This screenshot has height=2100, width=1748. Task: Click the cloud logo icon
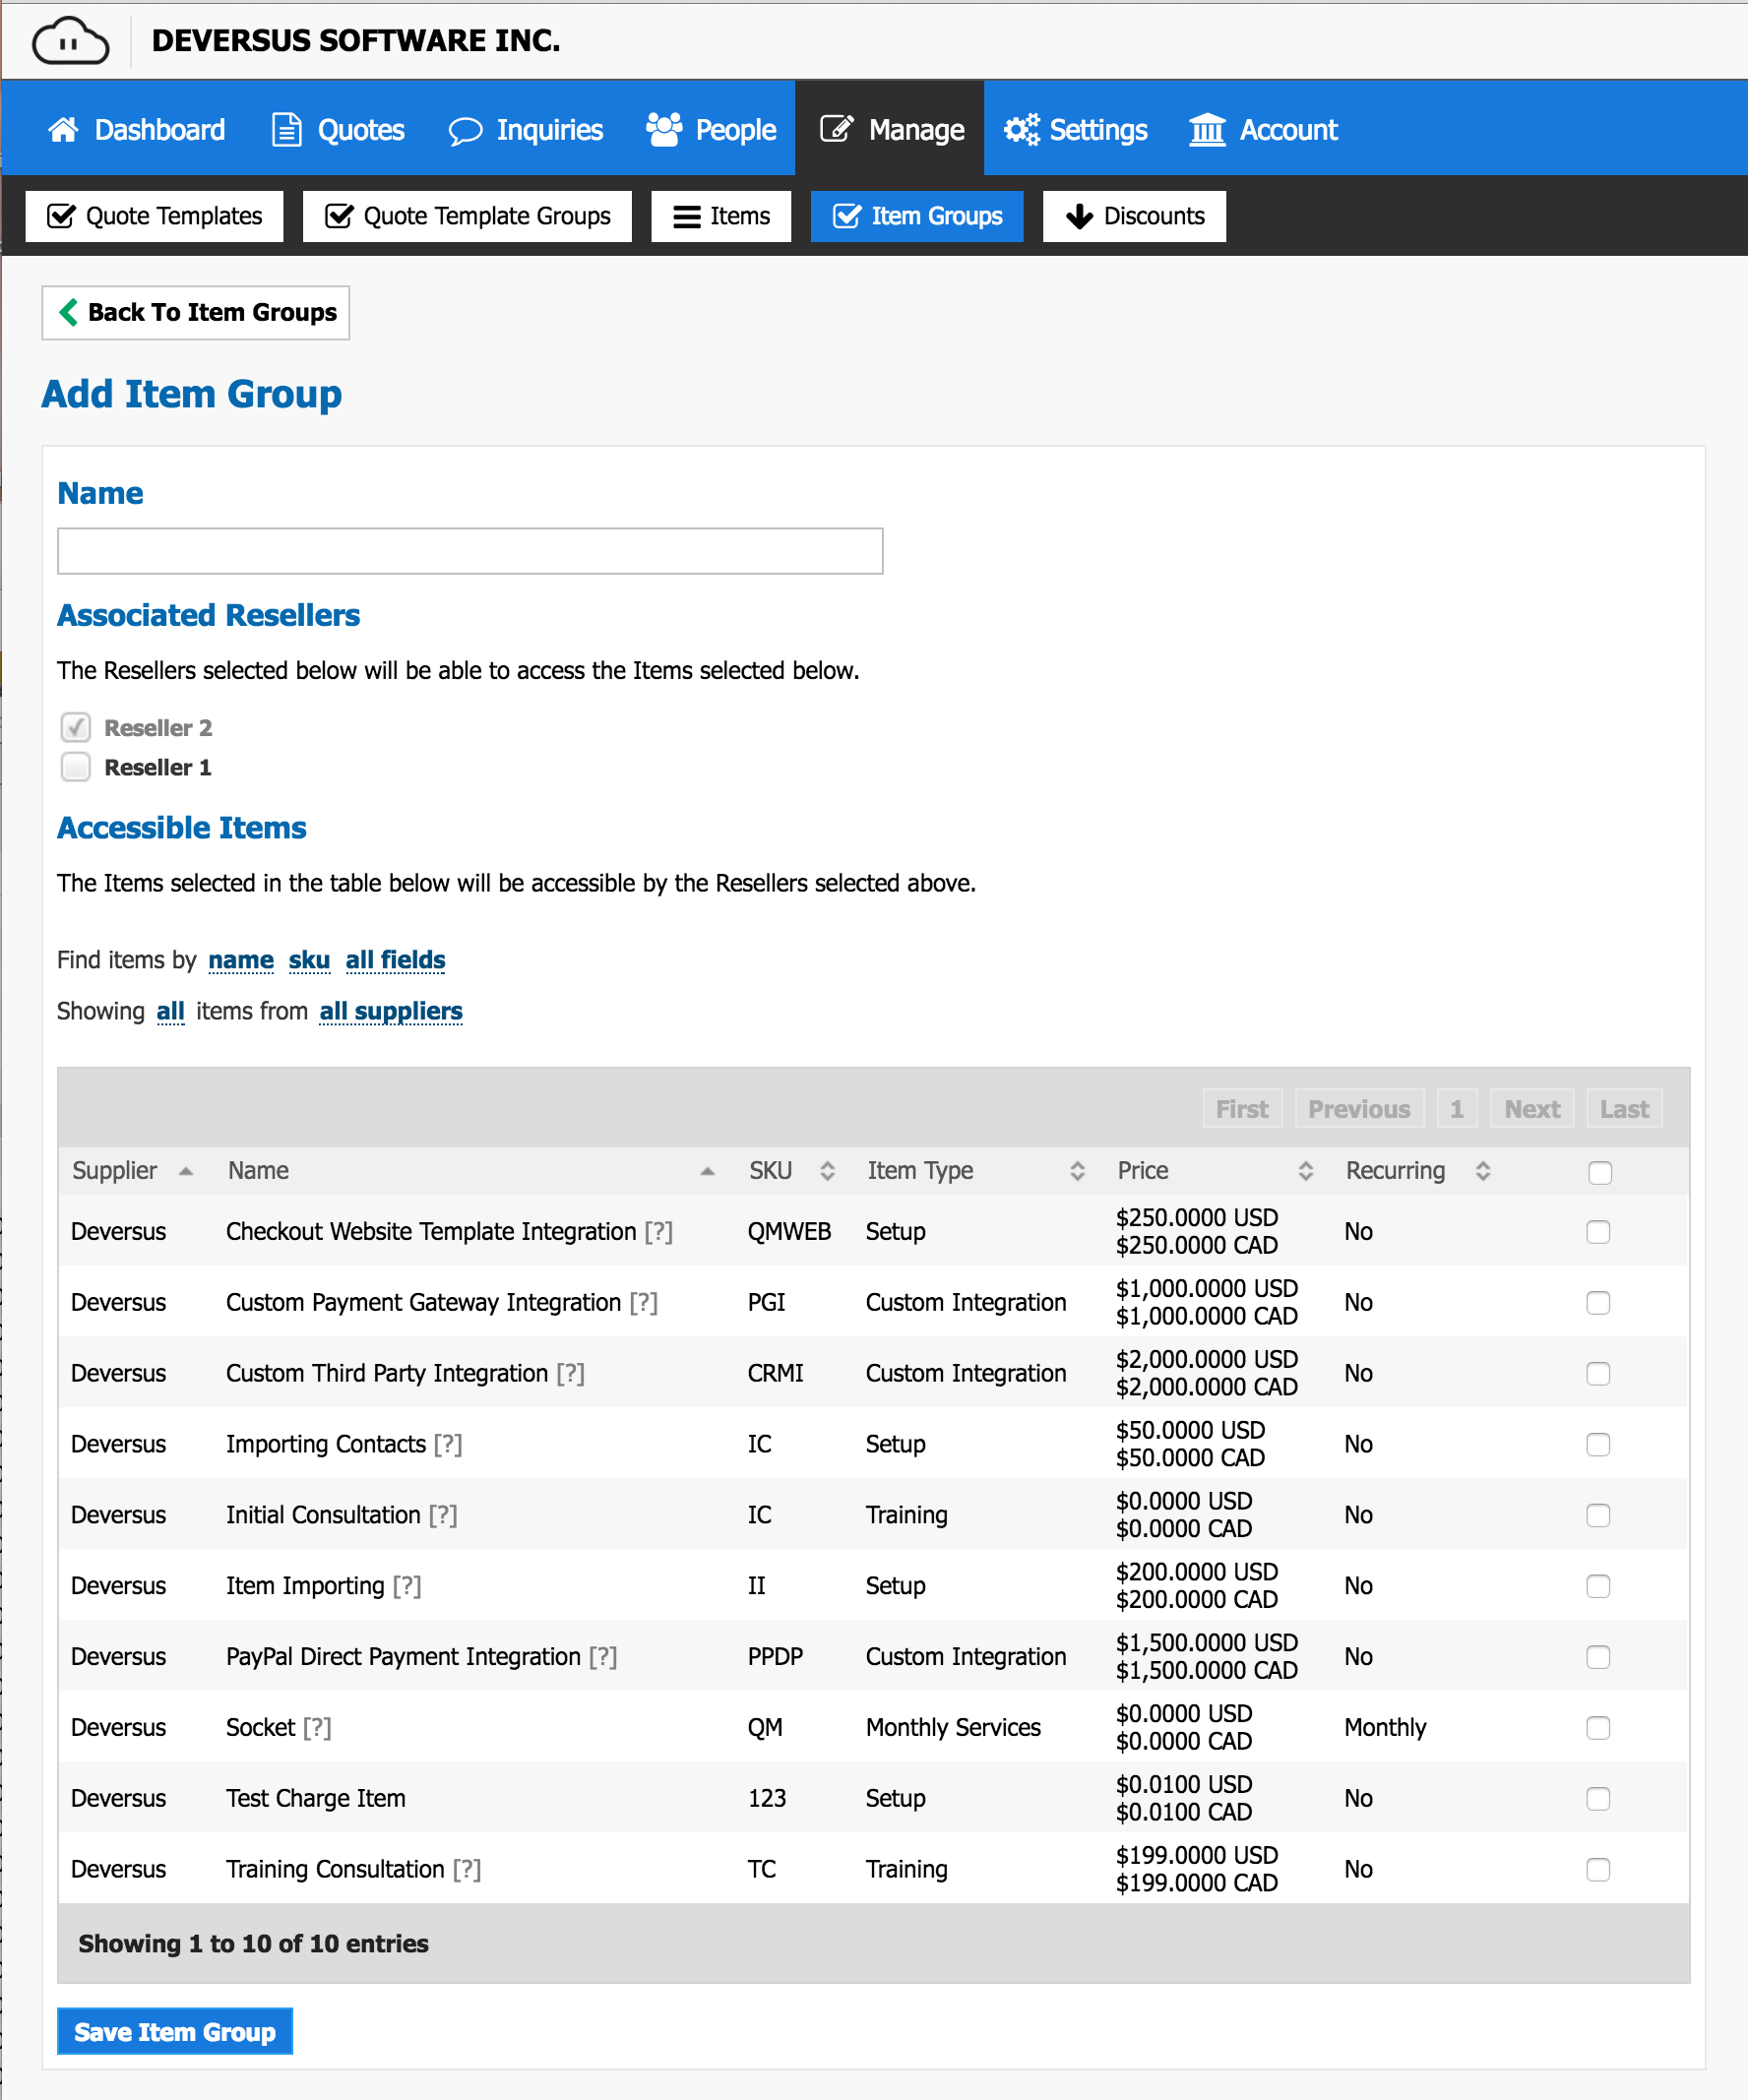pos(70,41)
